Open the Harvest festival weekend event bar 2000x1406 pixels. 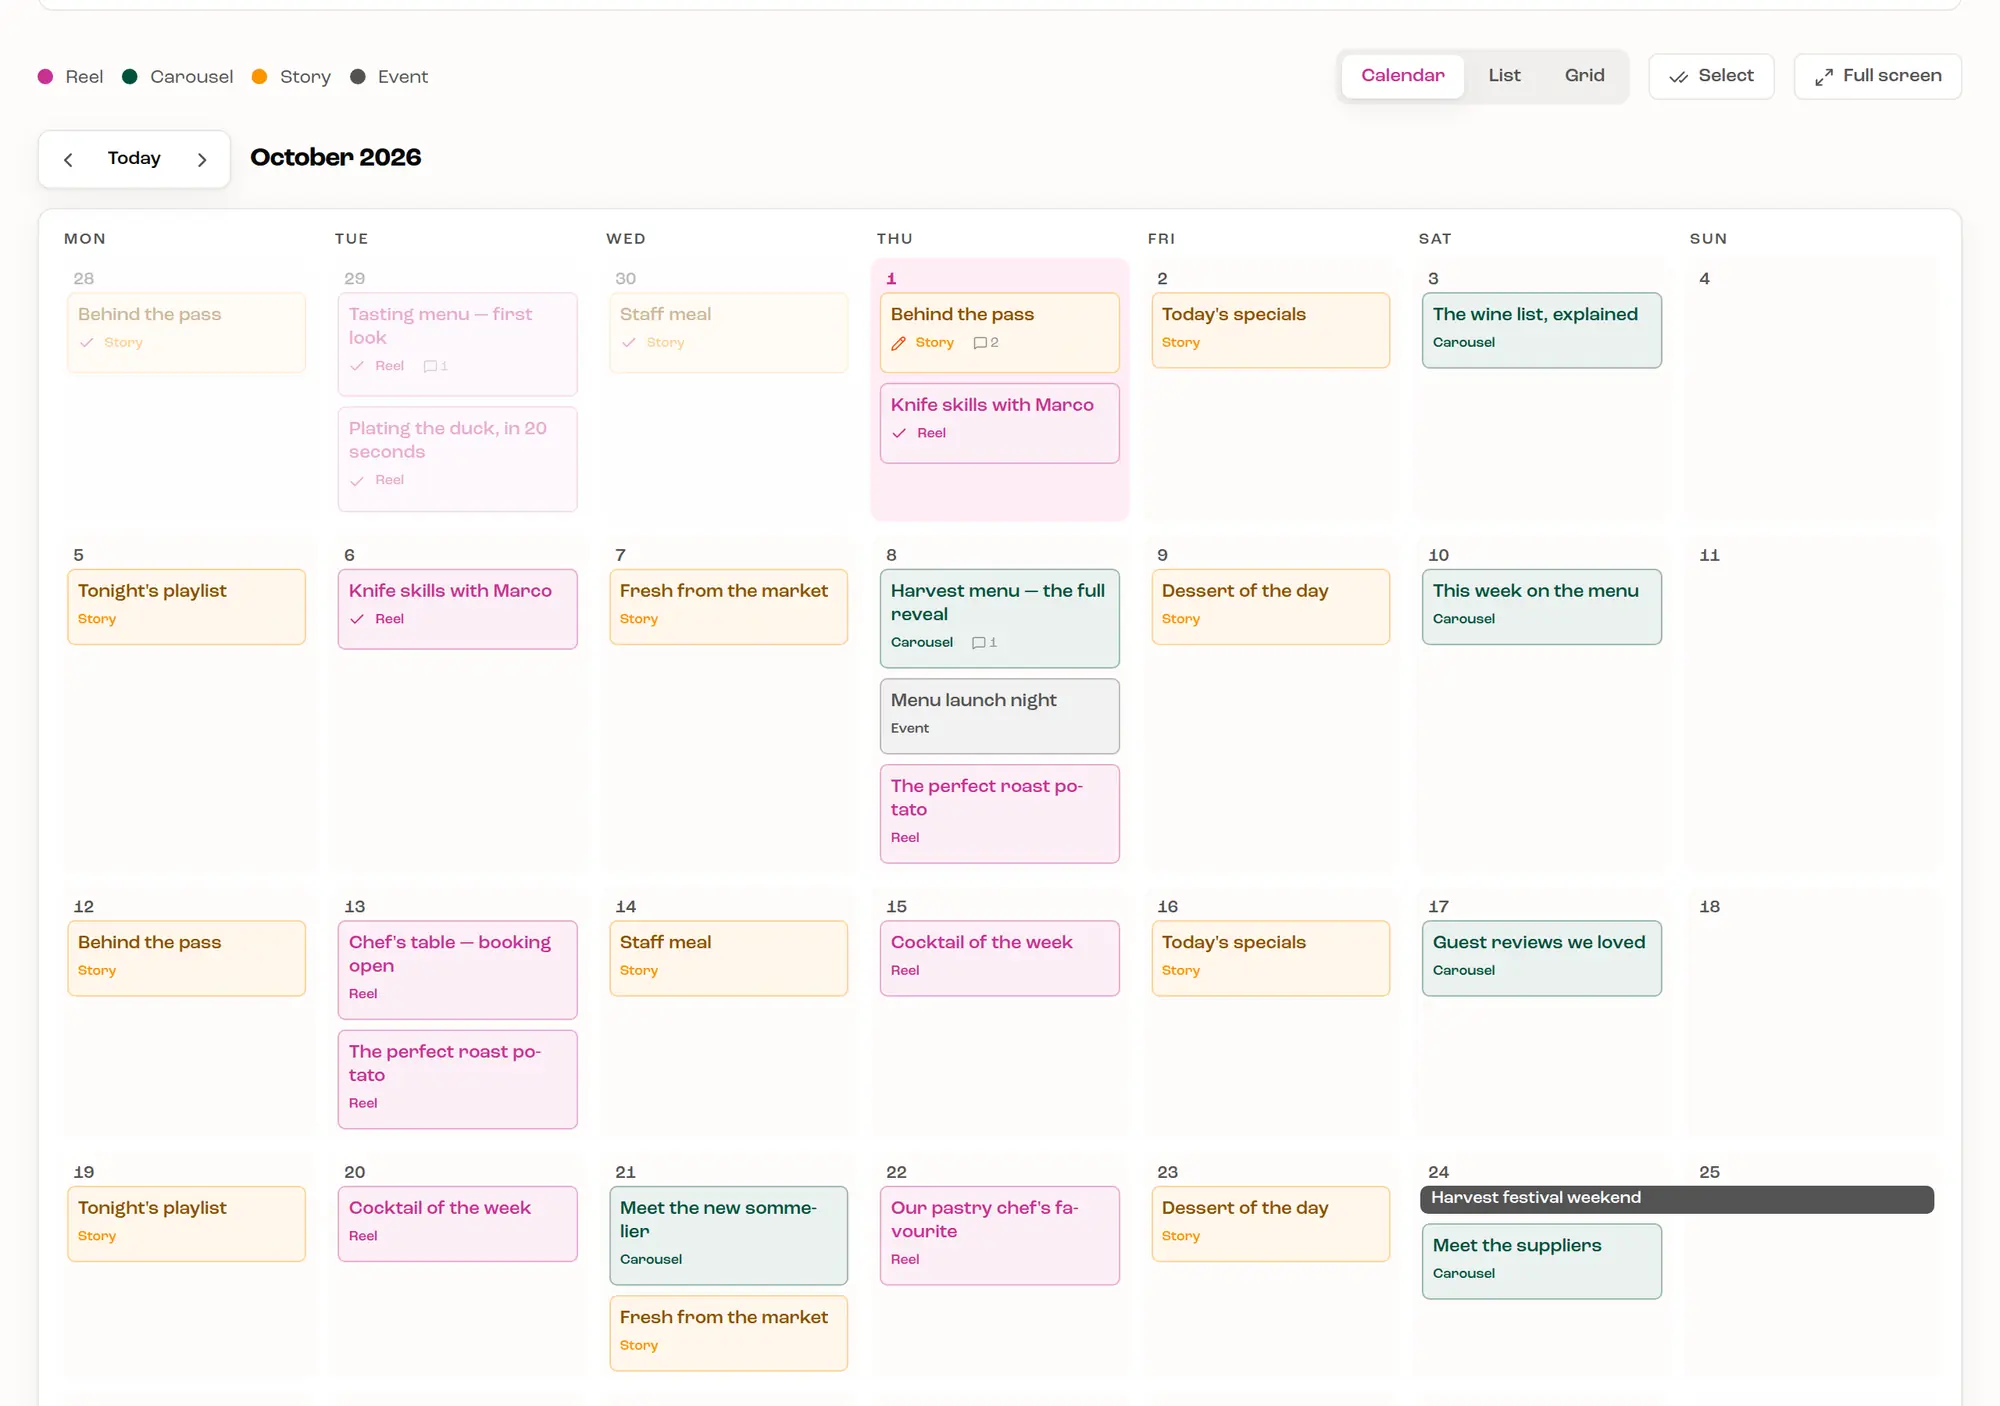[1676, 1199]
